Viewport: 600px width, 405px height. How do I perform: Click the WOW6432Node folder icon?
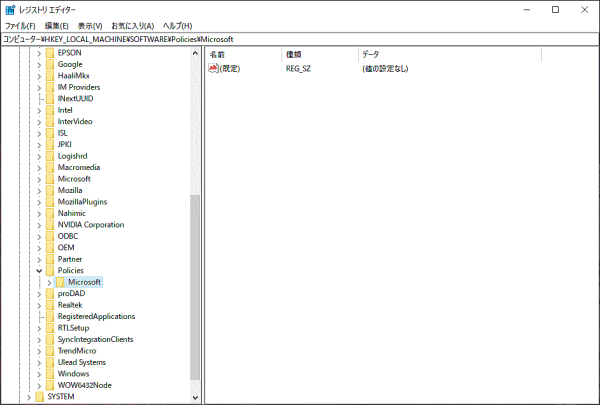[50, 385]
